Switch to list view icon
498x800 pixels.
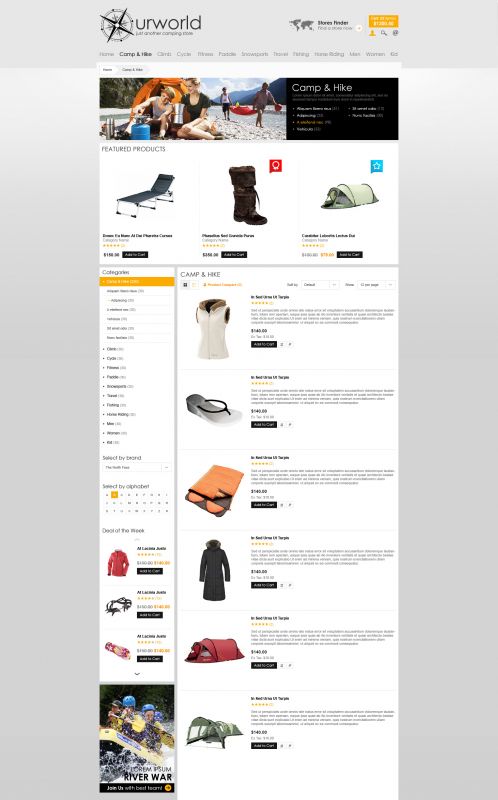(x=194, y=285)
